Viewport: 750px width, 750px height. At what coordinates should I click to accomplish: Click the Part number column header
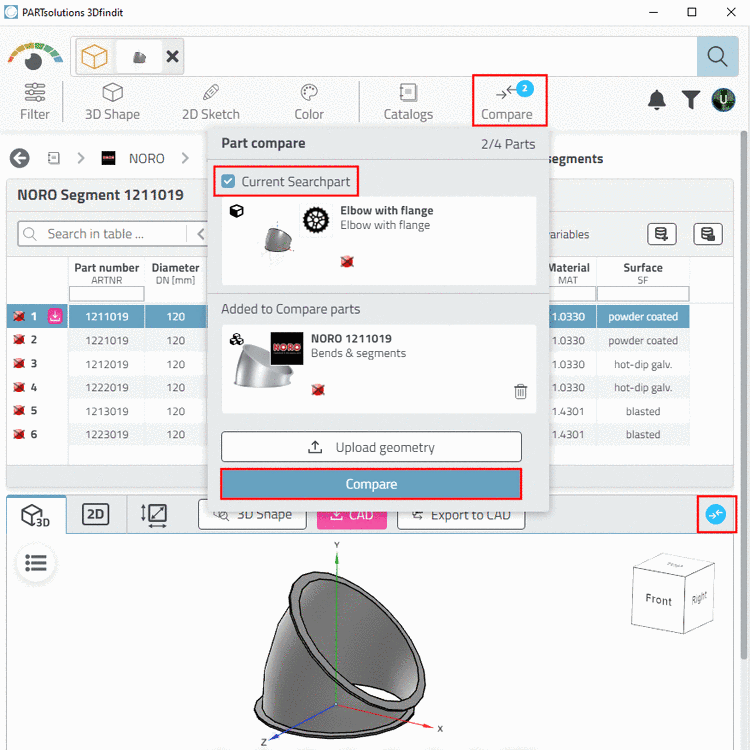pyautogui.click(x=107, y=273)
